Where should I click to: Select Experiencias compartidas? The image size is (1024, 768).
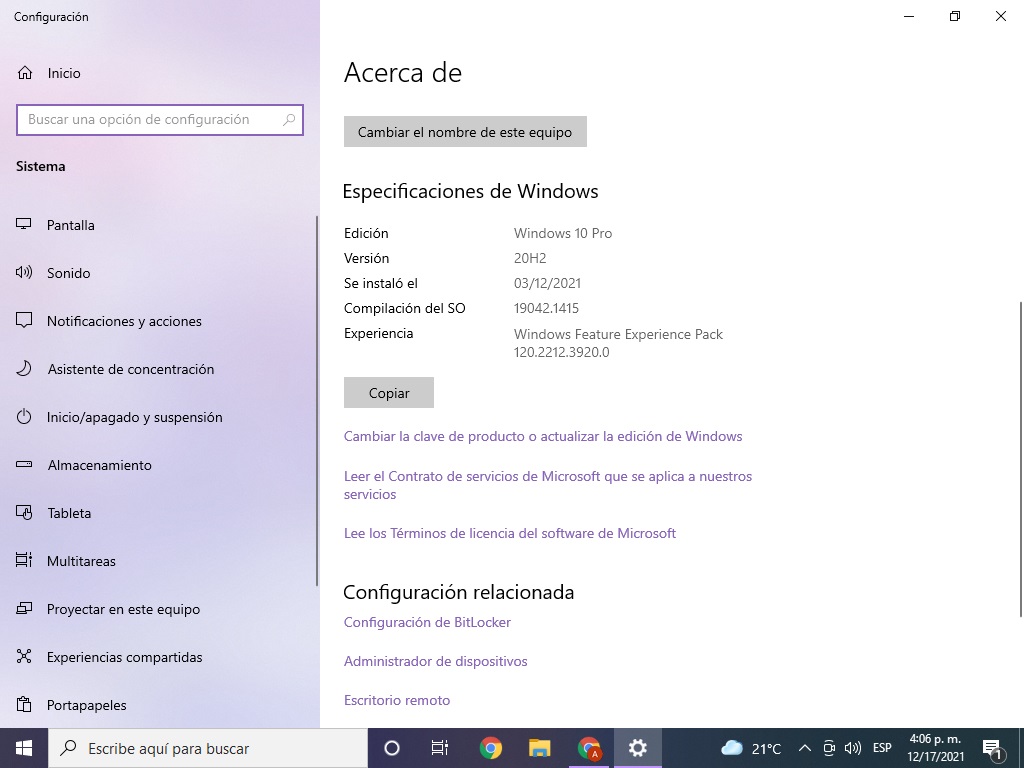[125, 657]
